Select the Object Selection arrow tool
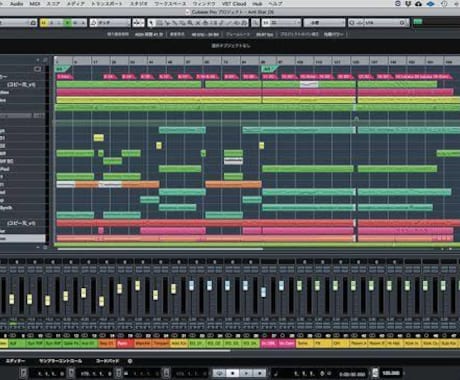 (x=151, y=23)
